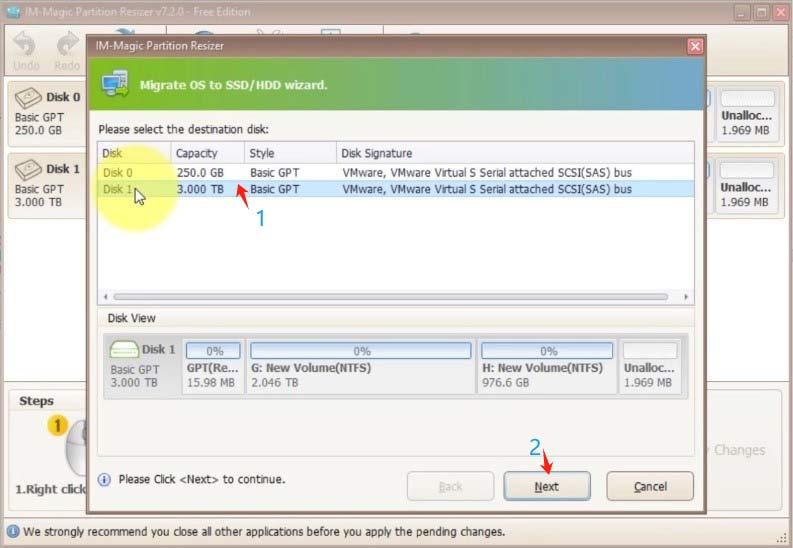This screenshot has height=548, width=793.
Task: Close the main Partition Resizer window
Action: (x=781, y=12)
